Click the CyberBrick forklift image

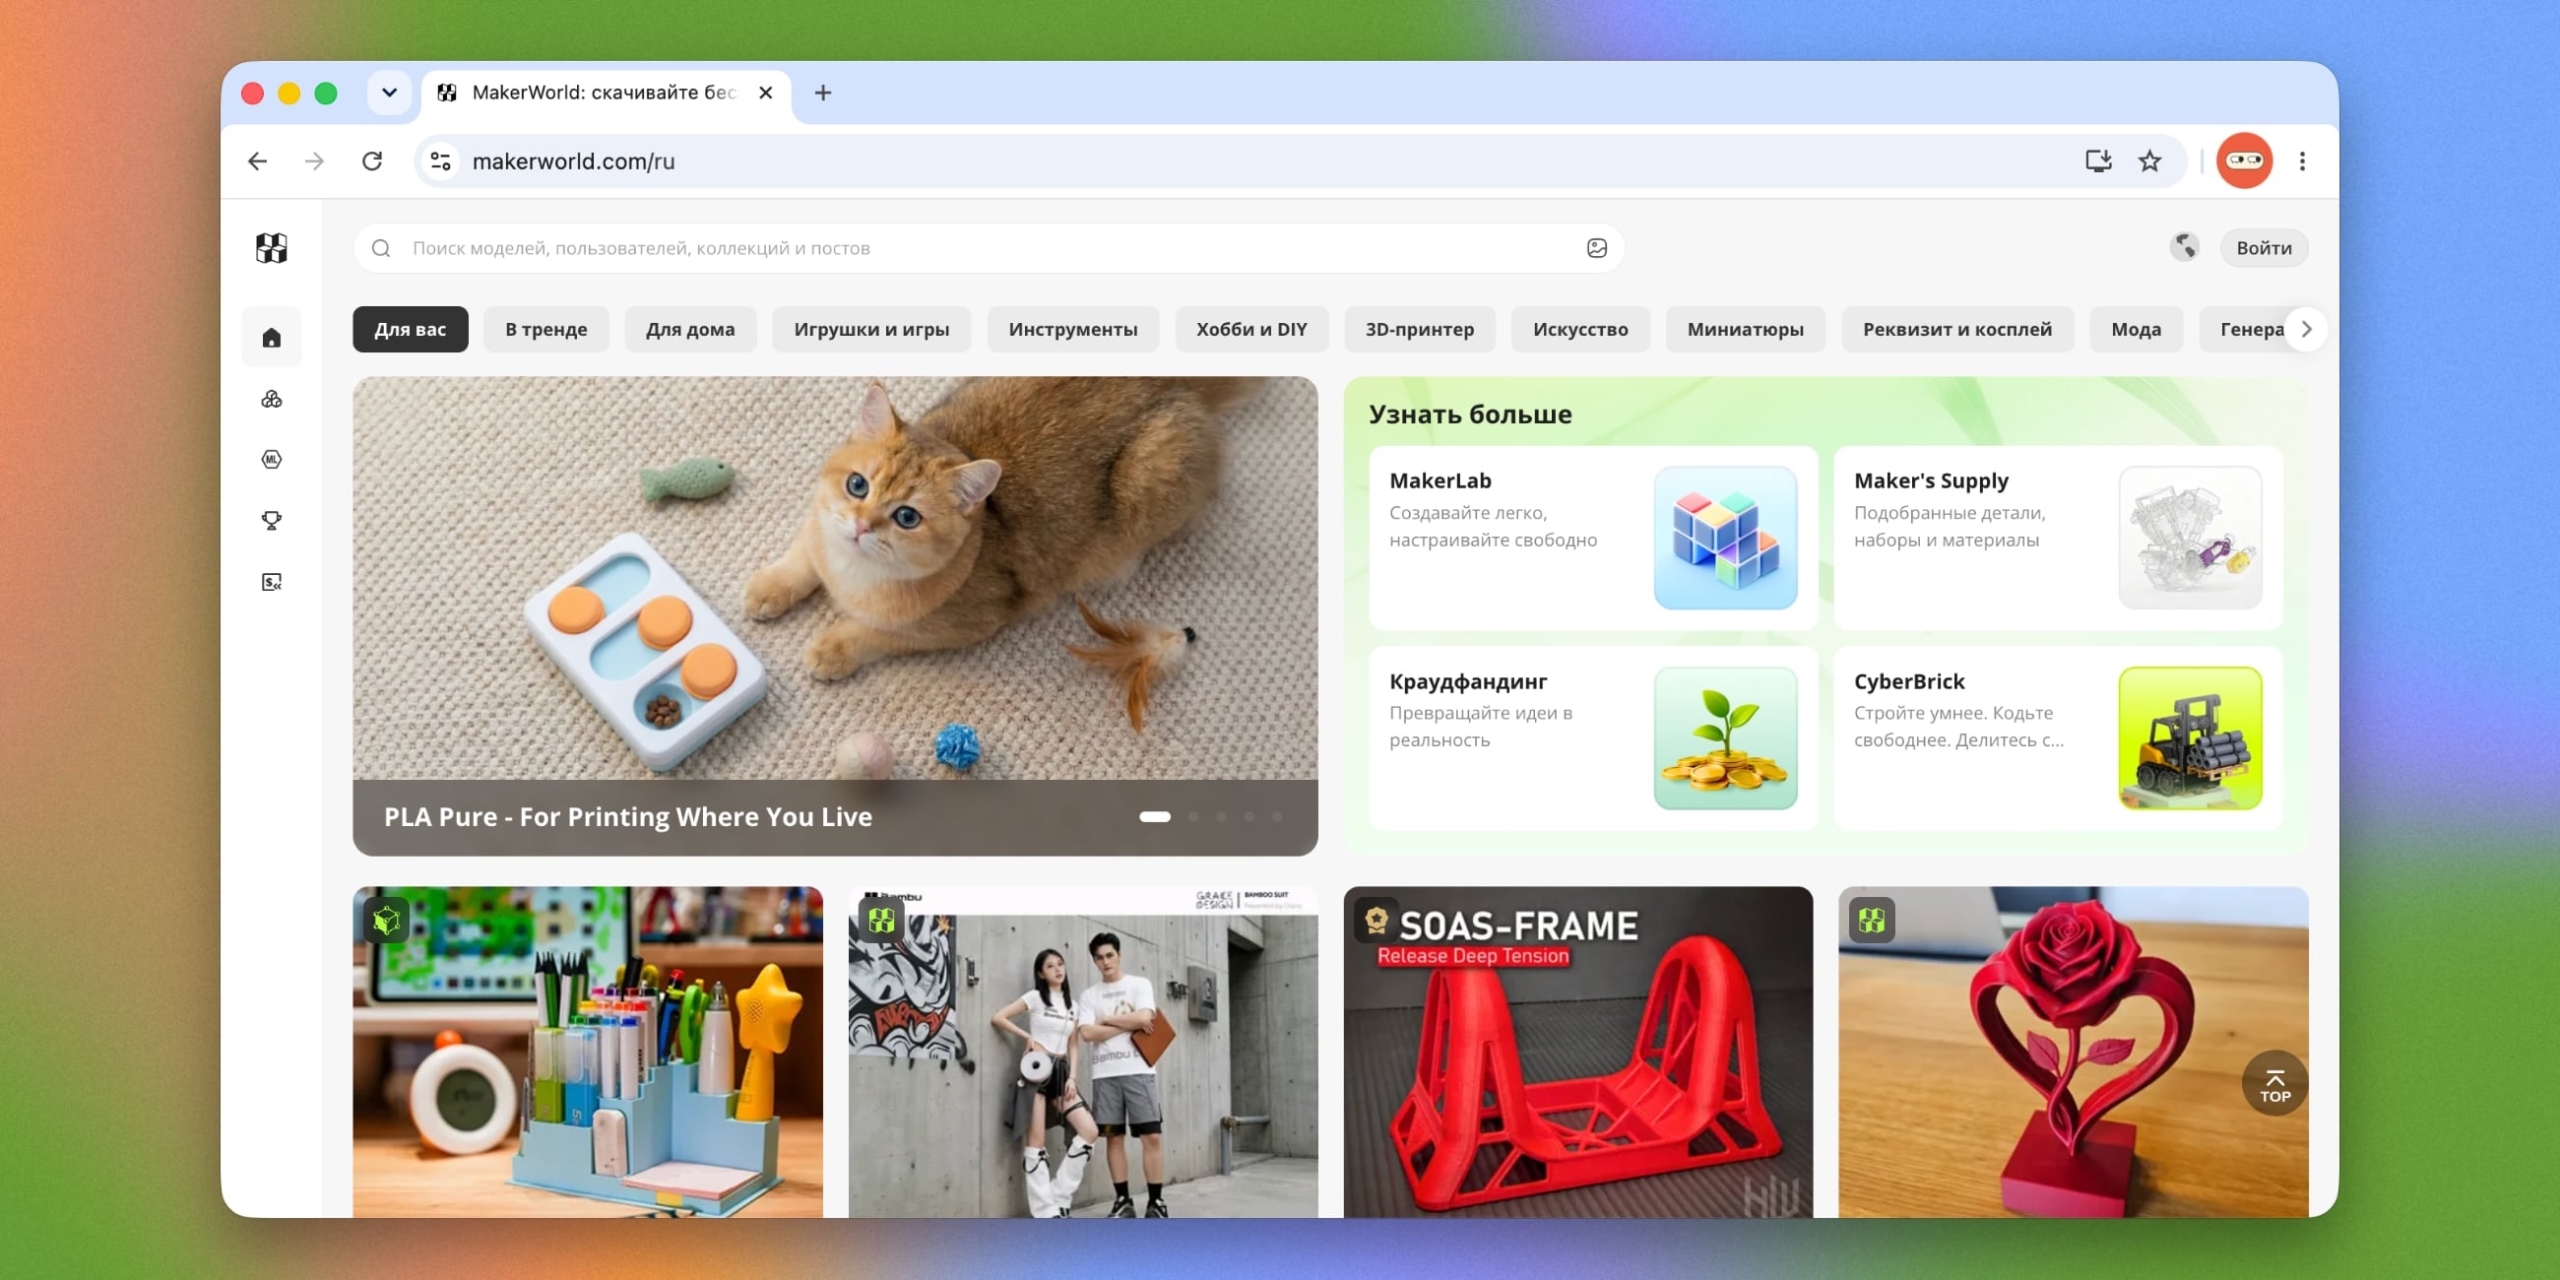[2190, 738]
